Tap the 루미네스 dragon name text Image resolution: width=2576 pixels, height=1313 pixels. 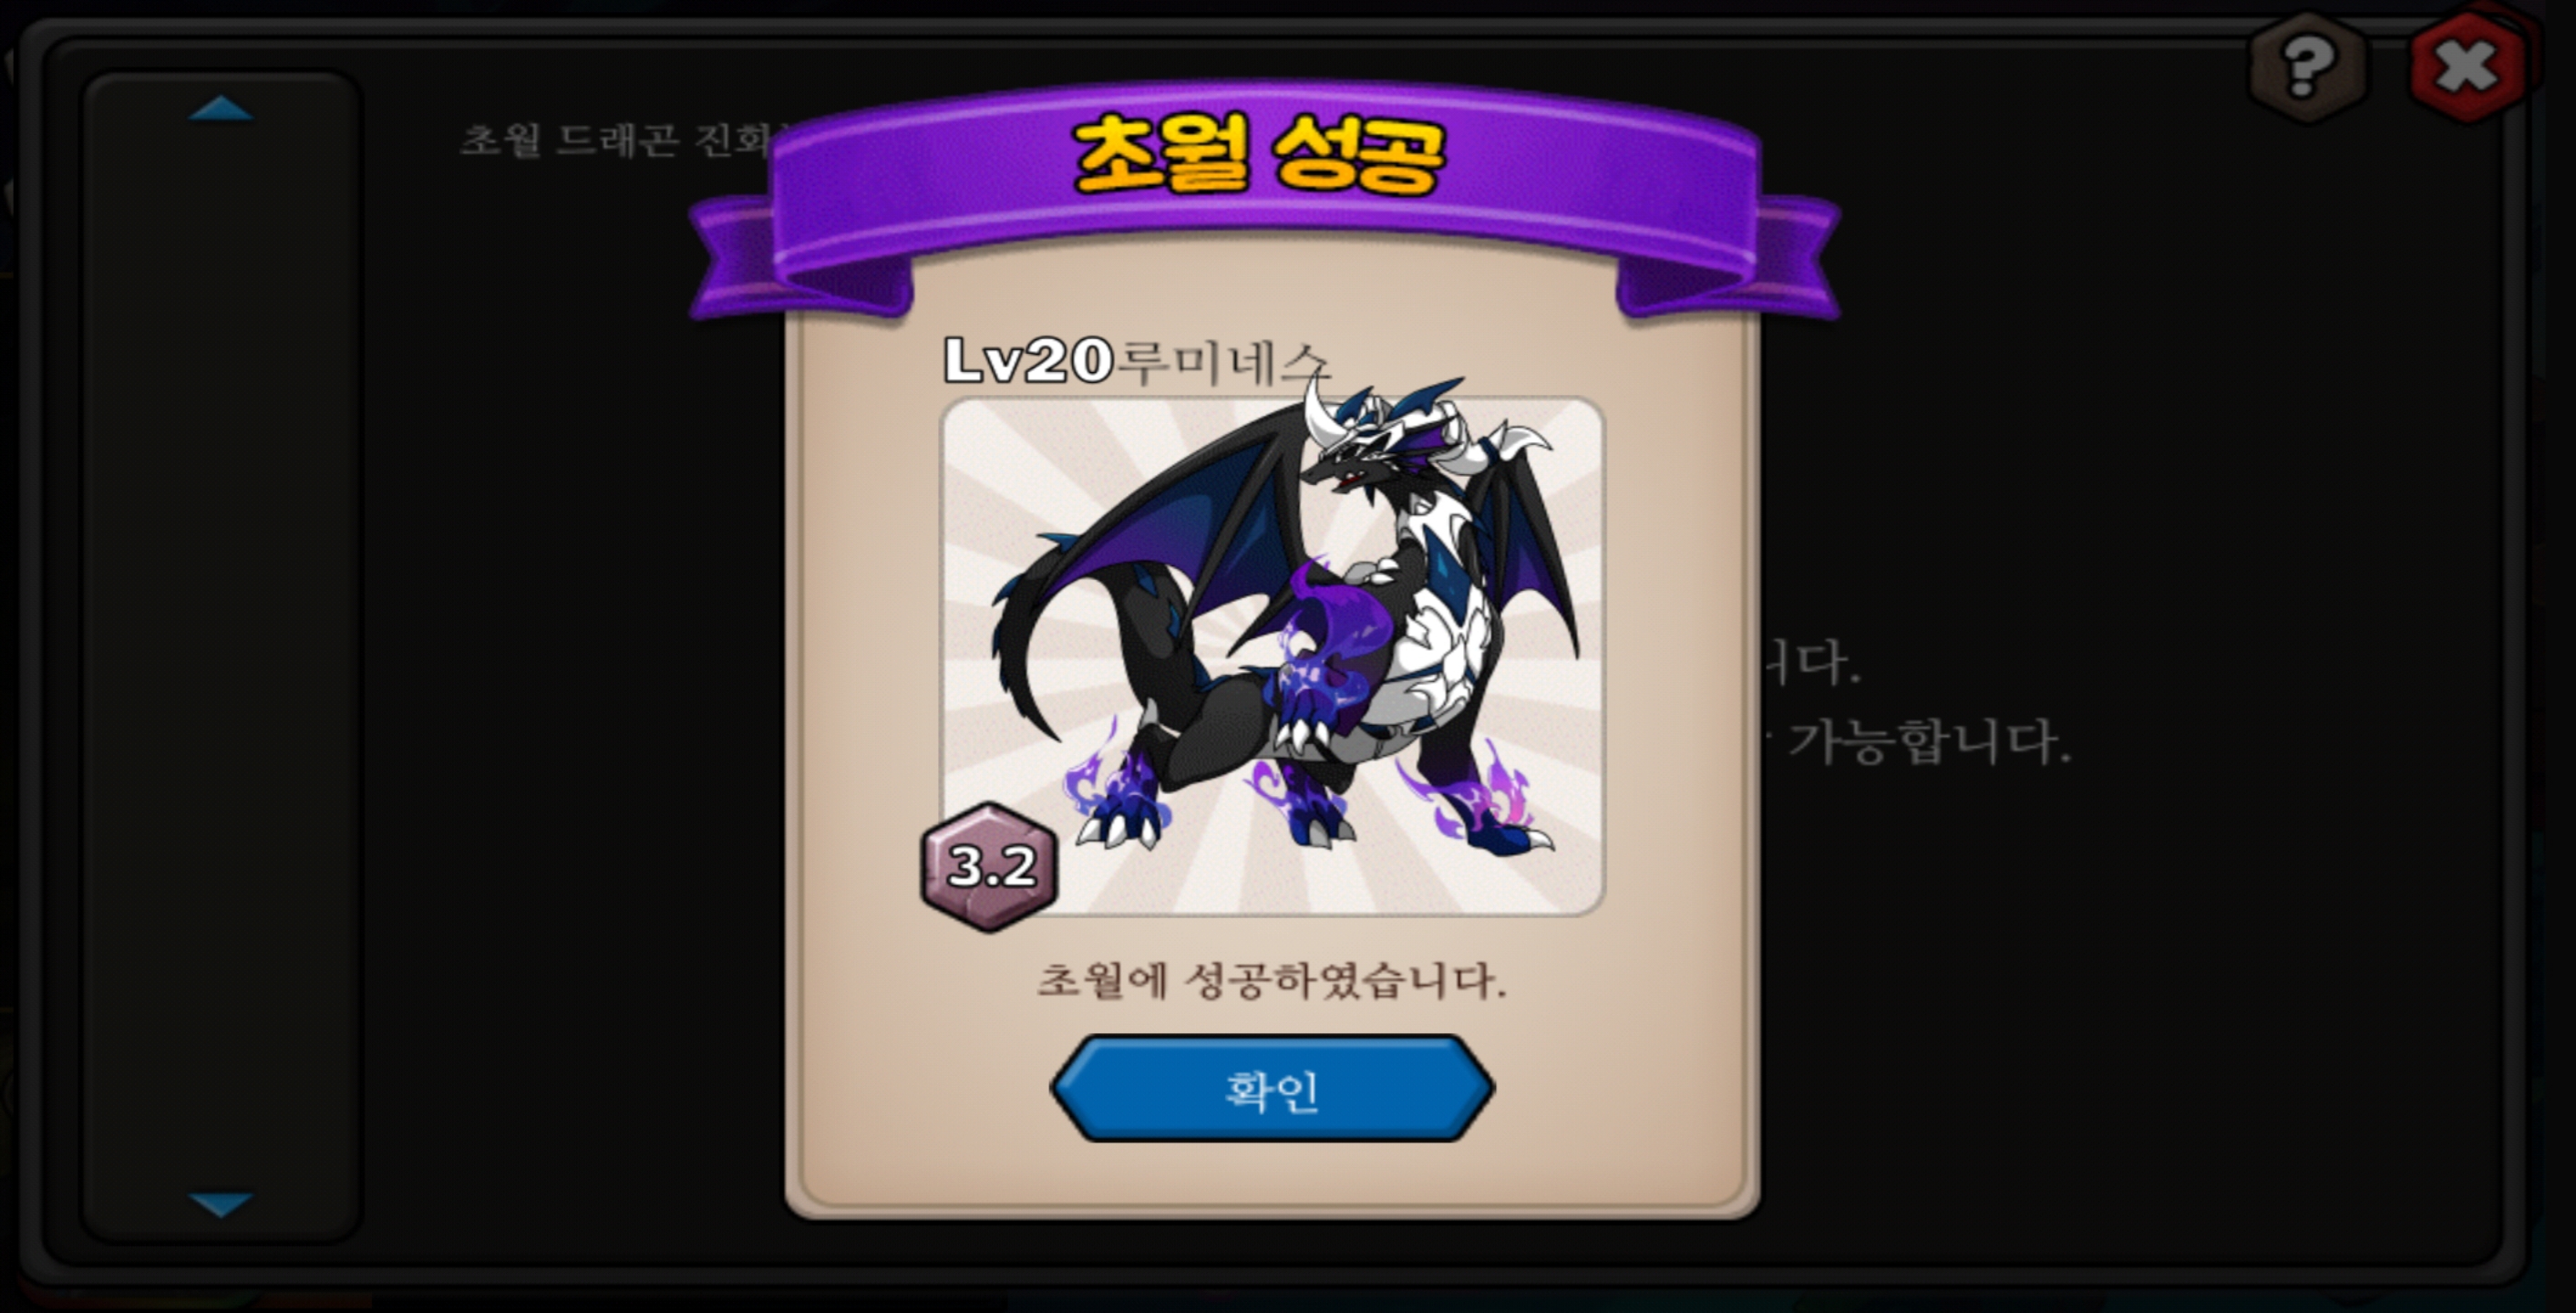pos(1222,362)
